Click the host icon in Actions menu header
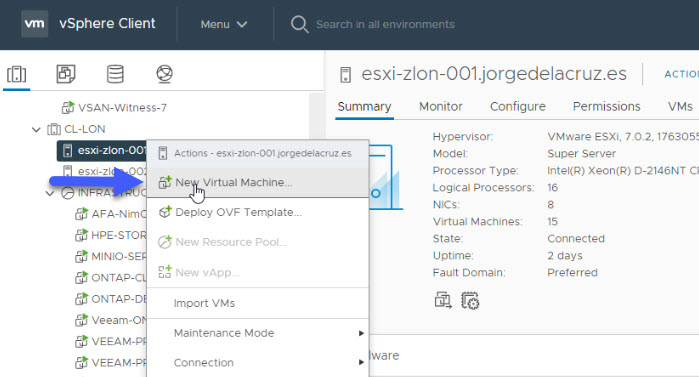This screenshot has width=699, height=377. coord(163,153)
